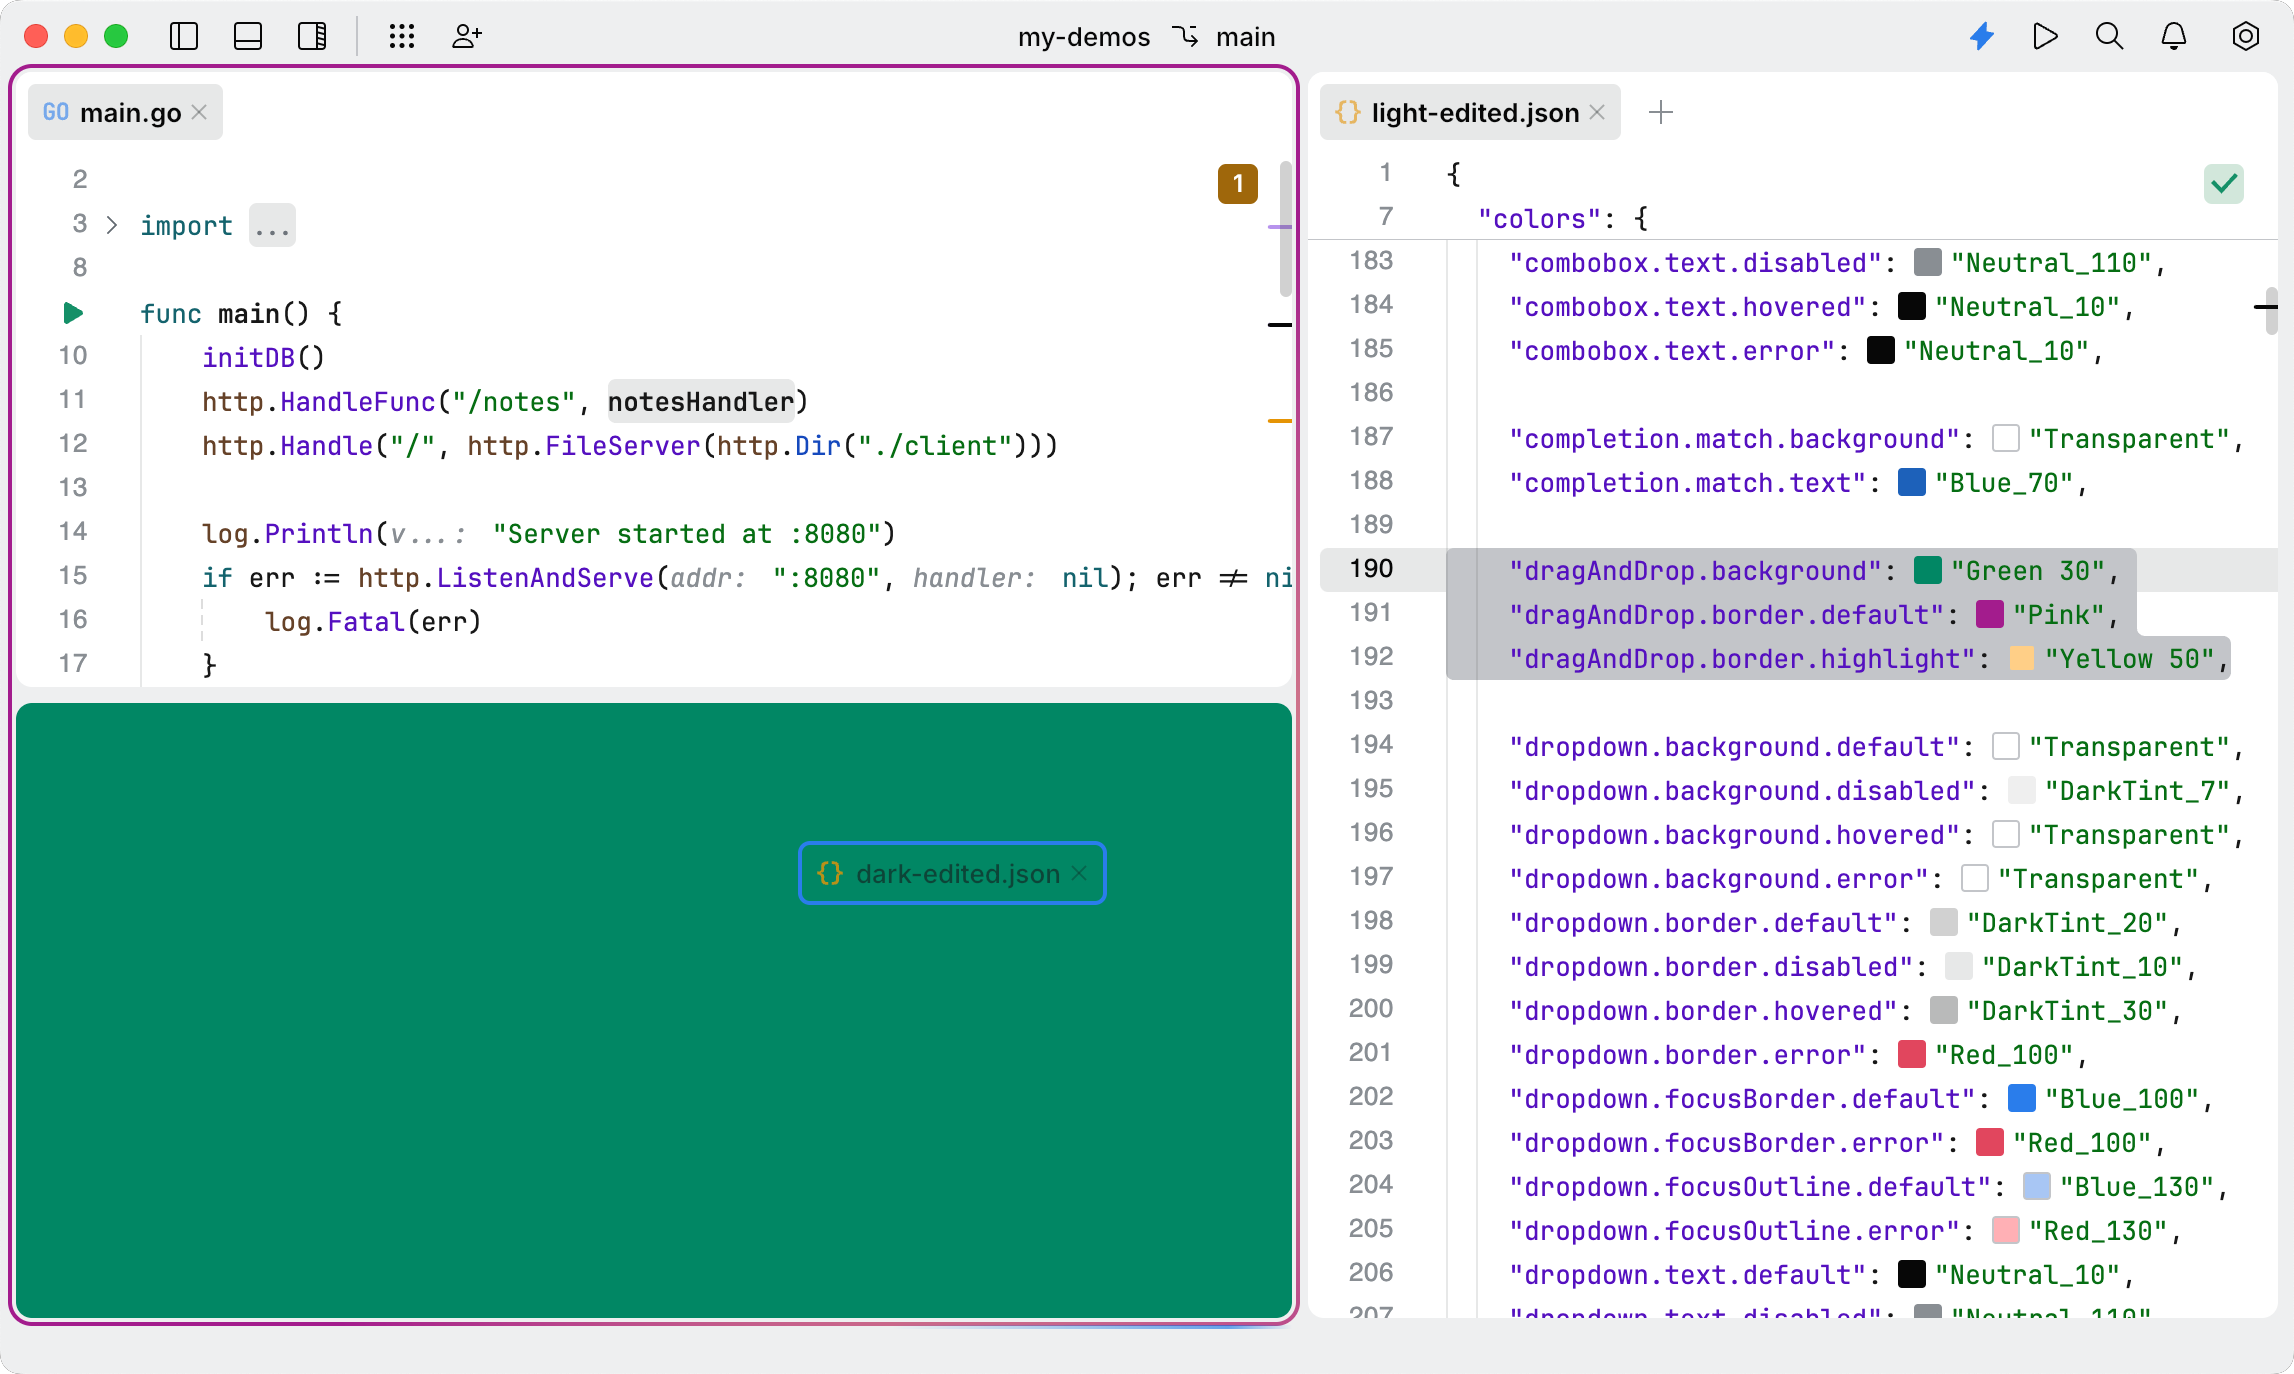The height and width of the screenshot is (1374, 2294).
Task: Click the blue lightning bolt icon
Action: coord(1982,37)
